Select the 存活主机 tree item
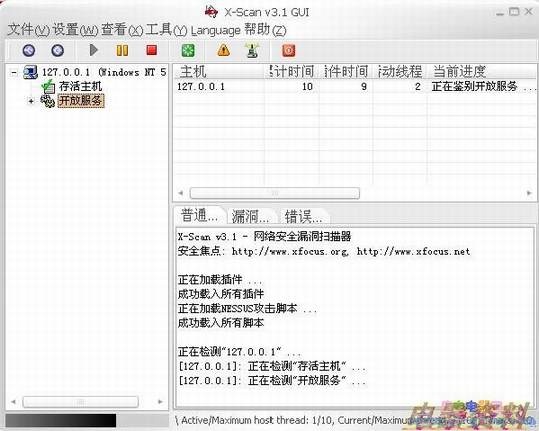 point(80,86)
